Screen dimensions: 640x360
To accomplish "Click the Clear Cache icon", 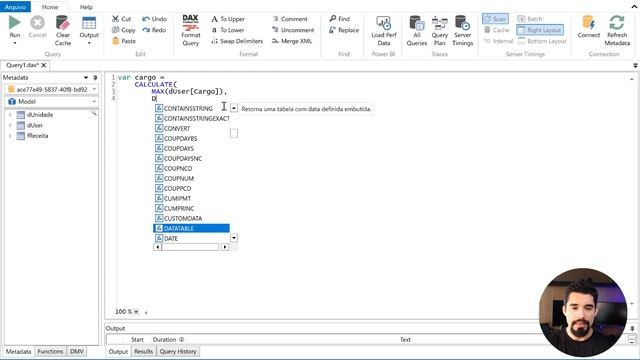I will pos(63,23).
